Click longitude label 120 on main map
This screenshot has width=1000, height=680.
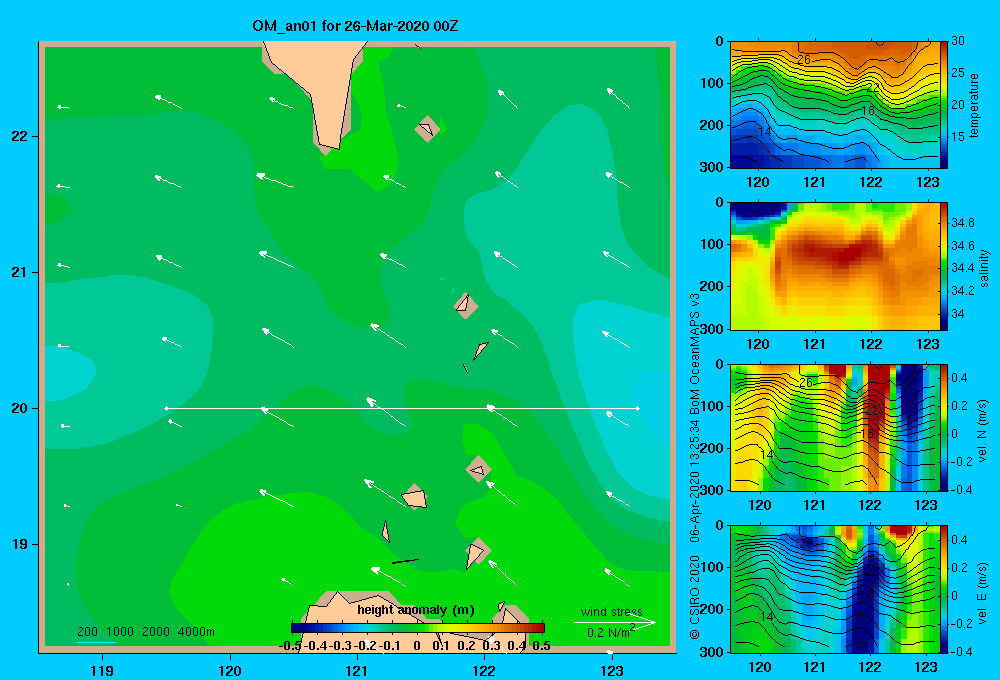click(230, 670)
